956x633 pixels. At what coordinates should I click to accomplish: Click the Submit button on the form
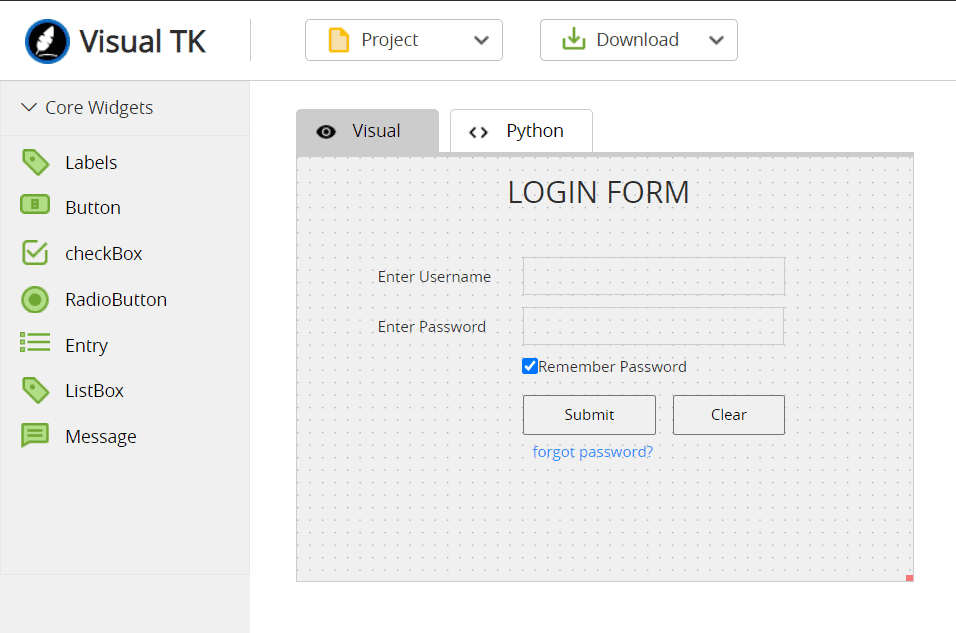tap(589, 414)
